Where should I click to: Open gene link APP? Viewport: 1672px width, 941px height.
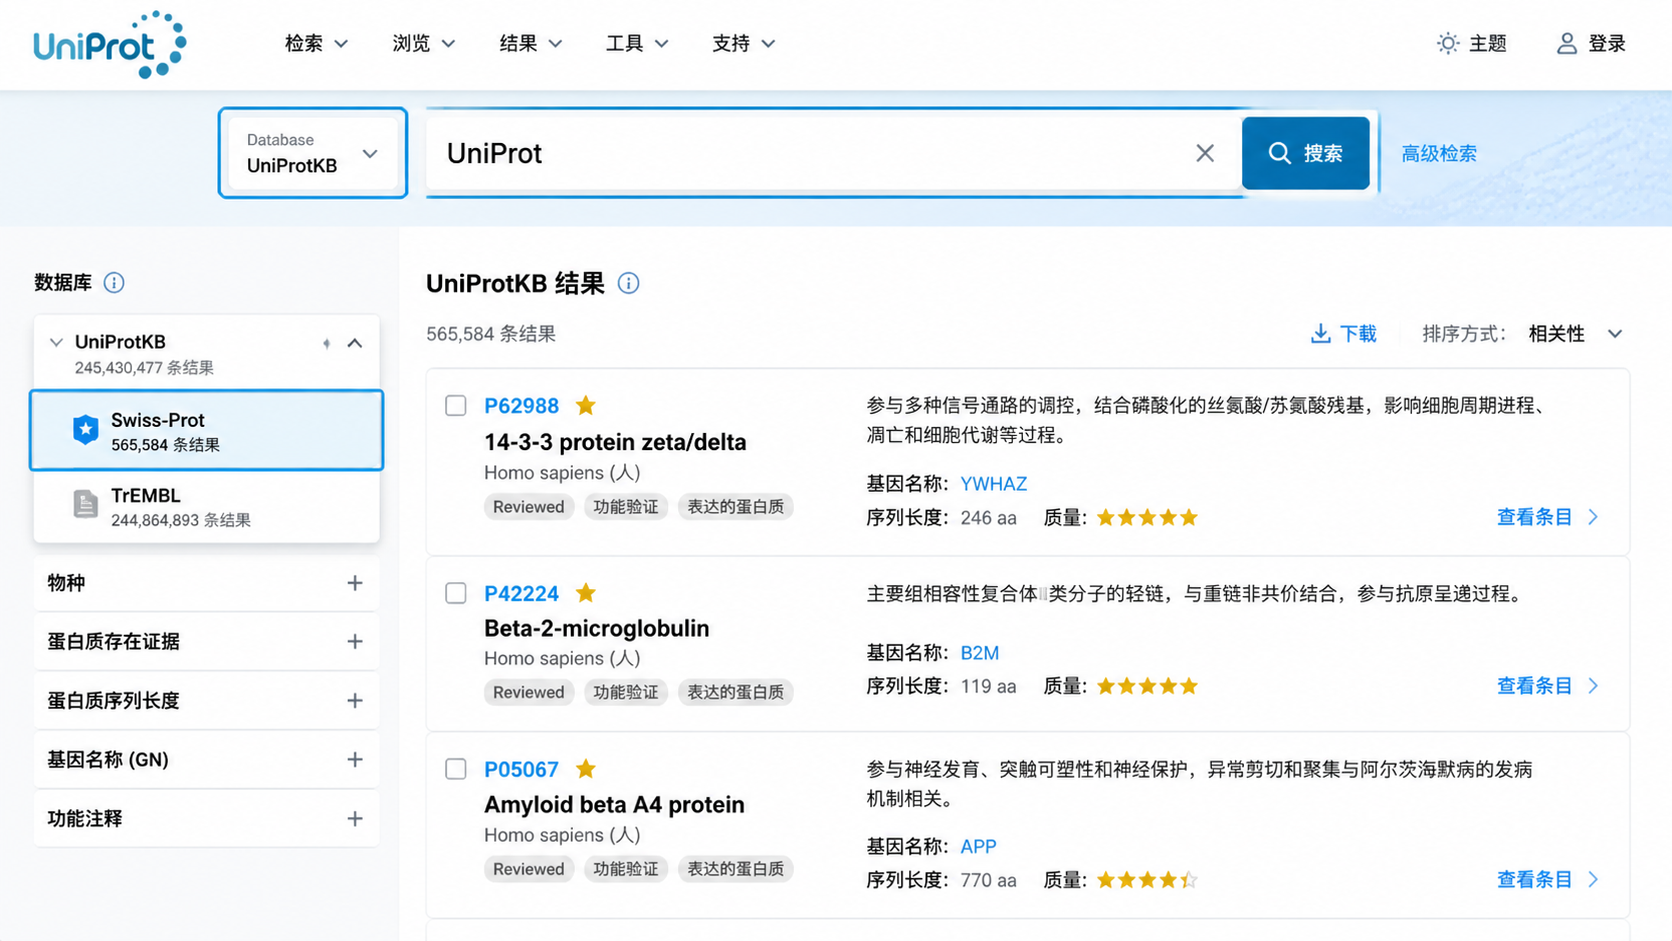point(978,847)
